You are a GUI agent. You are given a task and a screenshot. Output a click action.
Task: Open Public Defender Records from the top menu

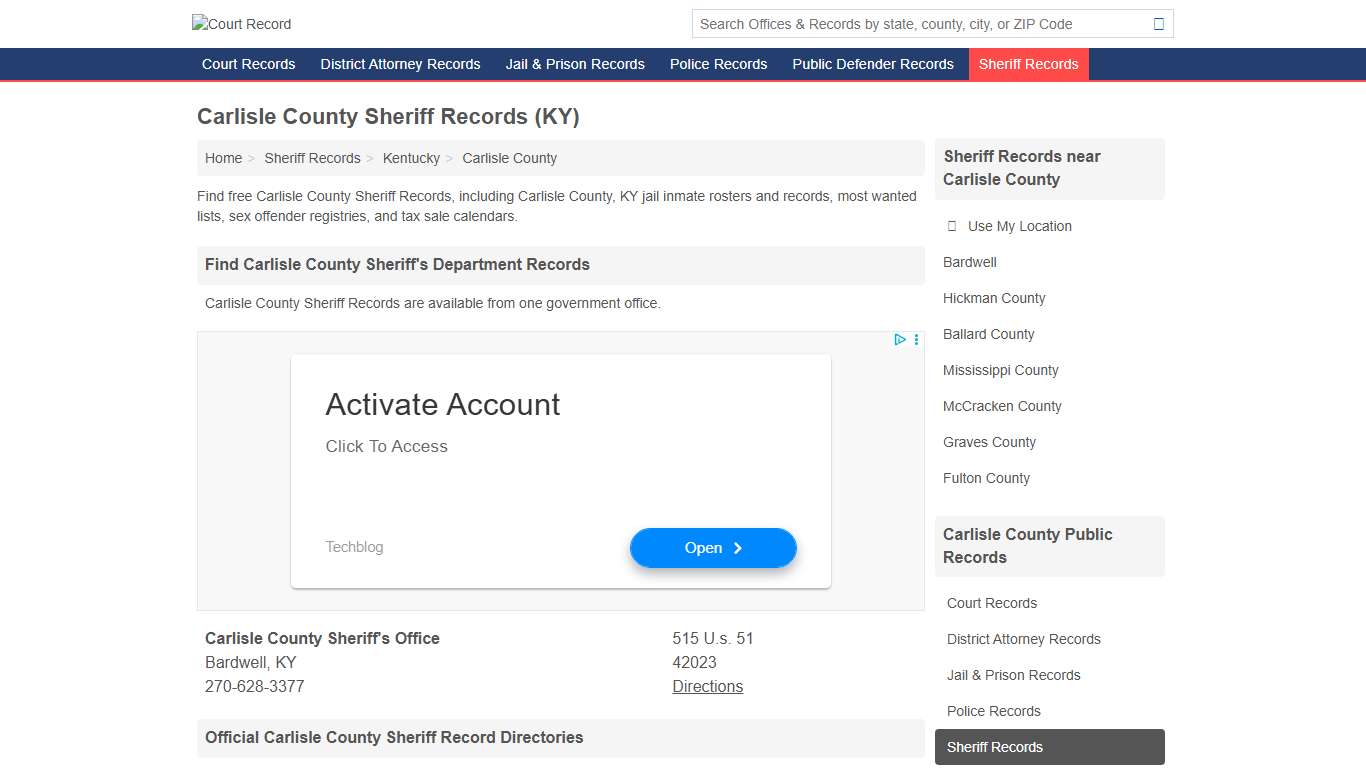click(872, 64)
